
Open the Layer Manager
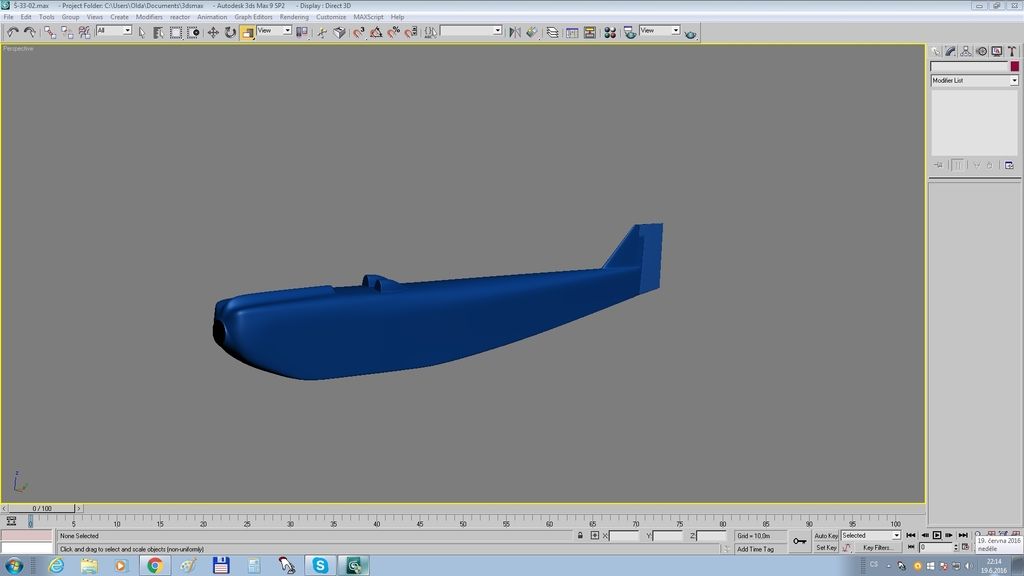[x=552, y=32]
